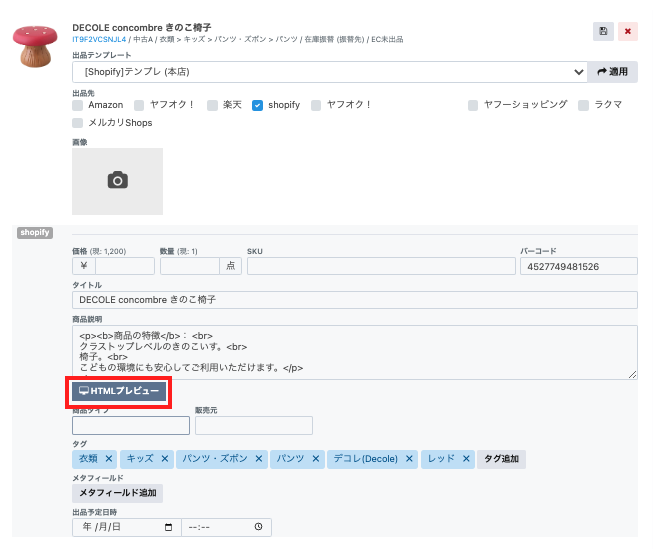Click the 出品予定日時 time field

226,527
